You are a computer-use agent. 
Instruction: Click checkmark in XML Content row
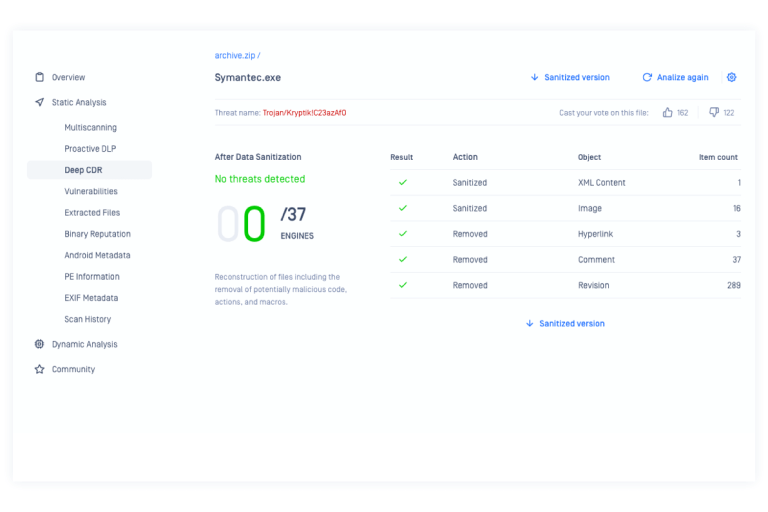[x=403, y=182]
